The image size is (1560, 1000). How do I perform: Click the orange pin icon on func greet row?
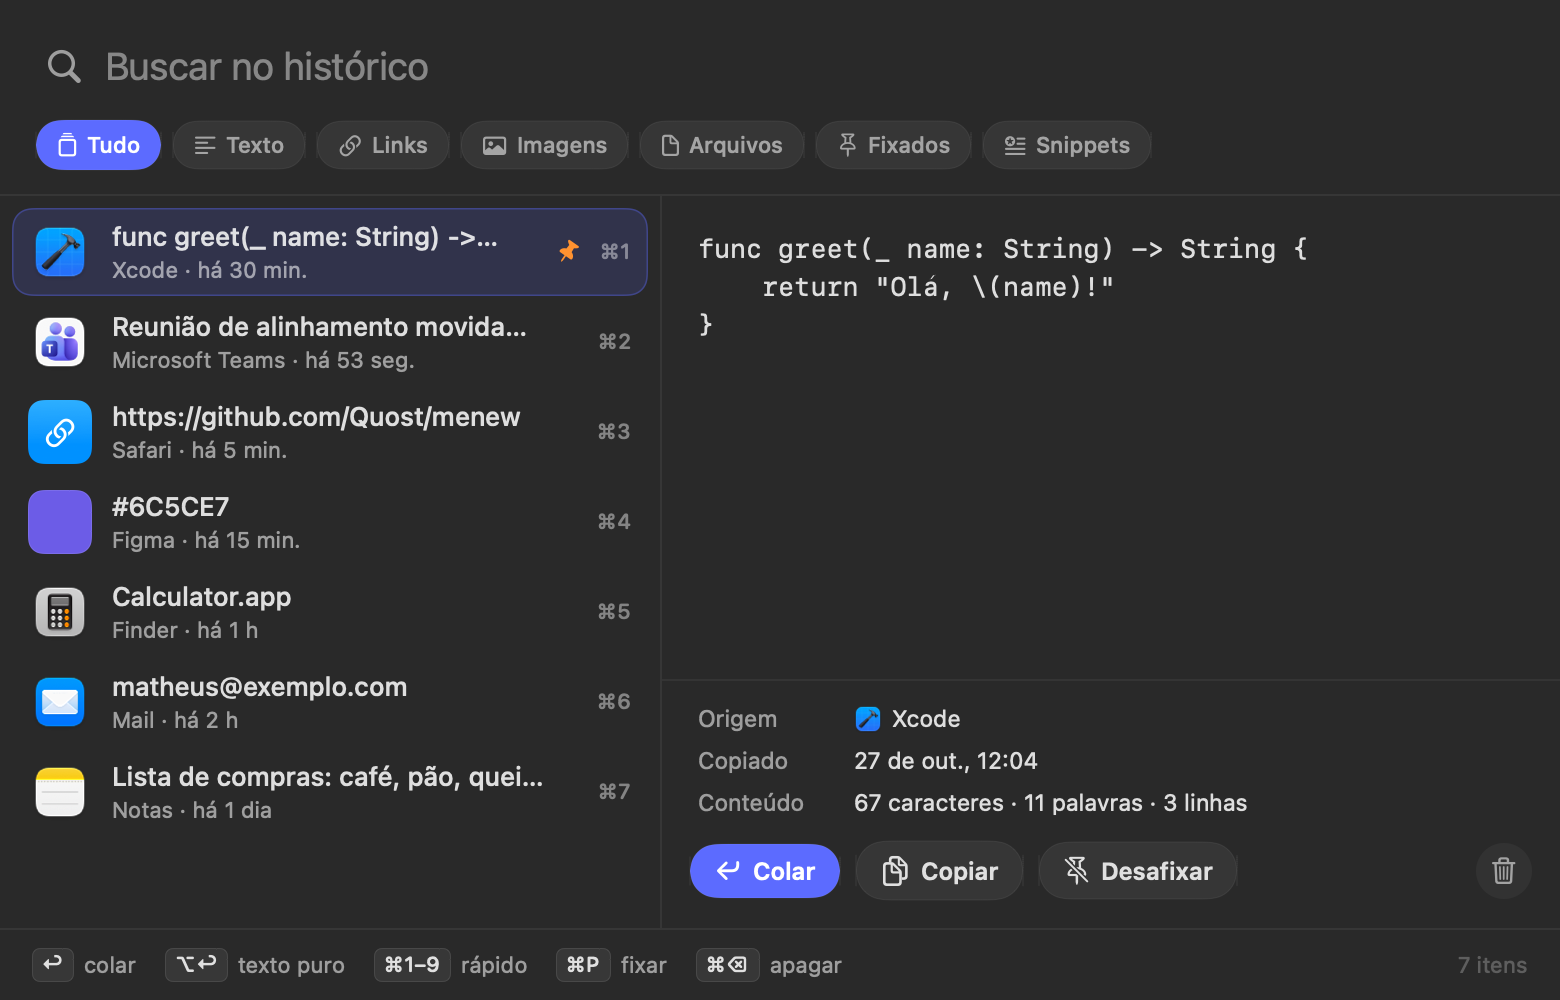pos(568,251)
